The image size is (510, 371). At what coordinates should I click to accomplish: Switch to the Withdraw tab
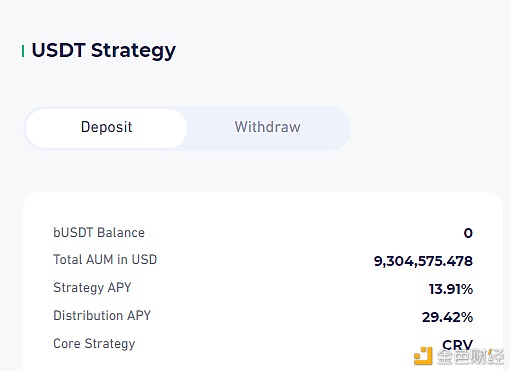(x=268, y=127)
